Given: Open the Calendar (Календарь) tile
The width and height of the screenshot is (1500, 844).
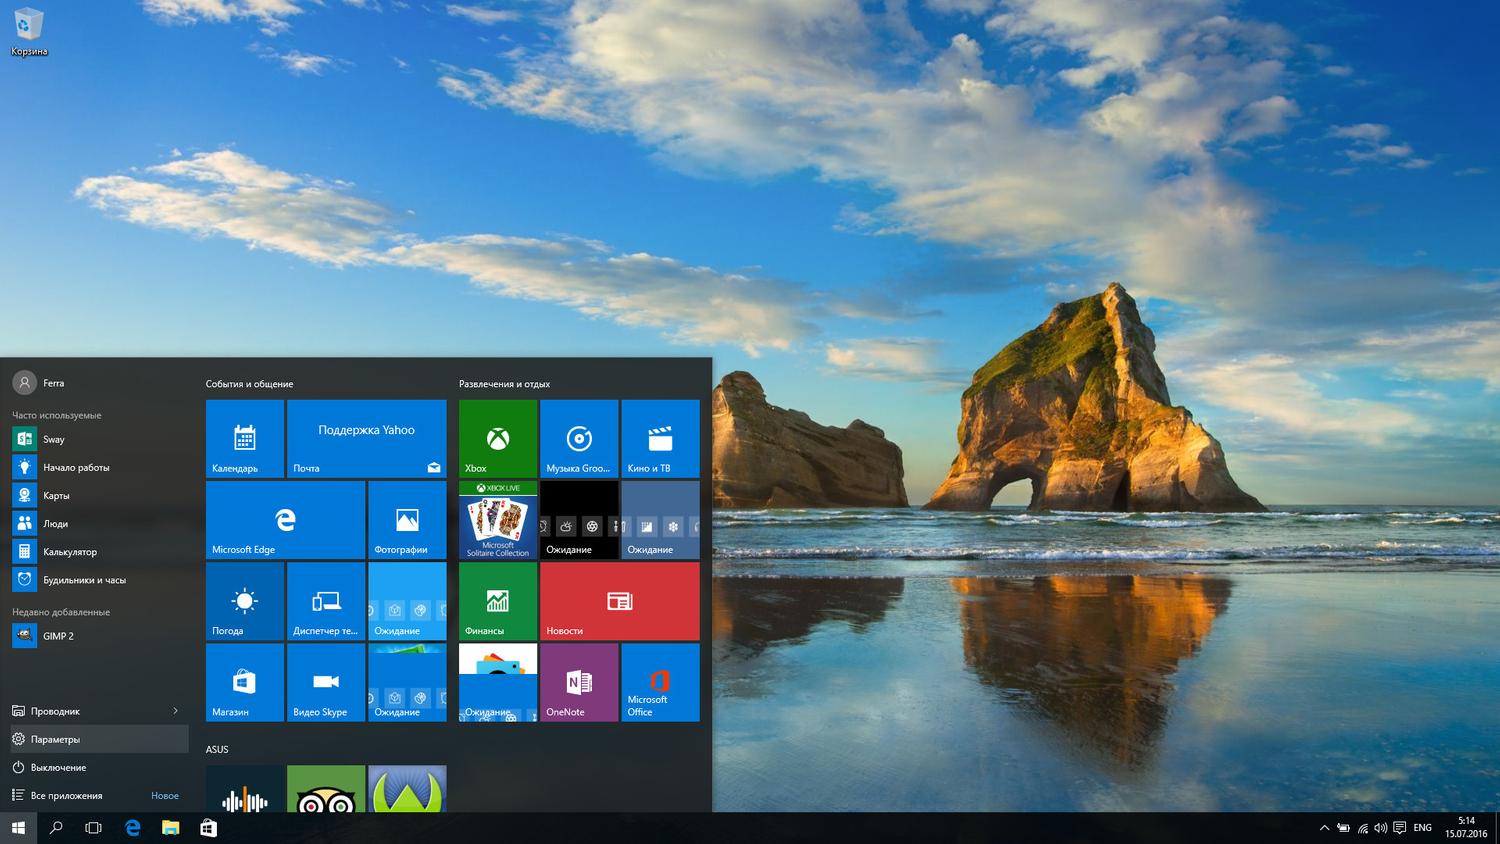Looking at the screenshot, I should click(x=244, y=438).
